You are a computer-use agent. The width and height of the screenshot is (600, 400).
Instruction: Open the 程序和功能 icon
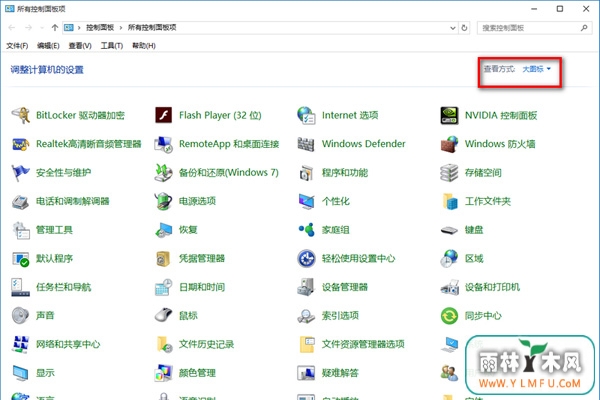(306, 173)
